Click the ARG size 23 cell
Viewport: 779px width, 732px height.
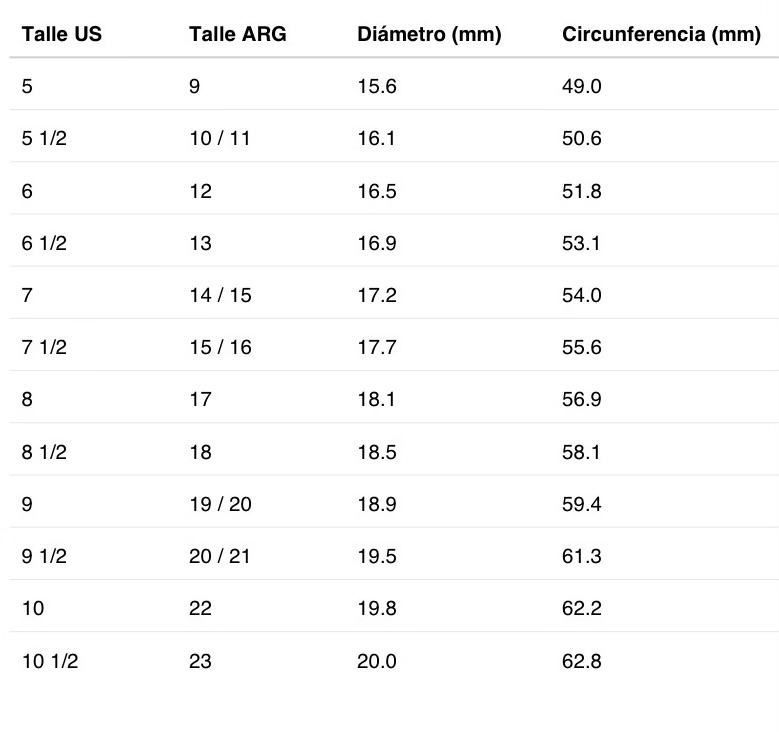(200, 661)
